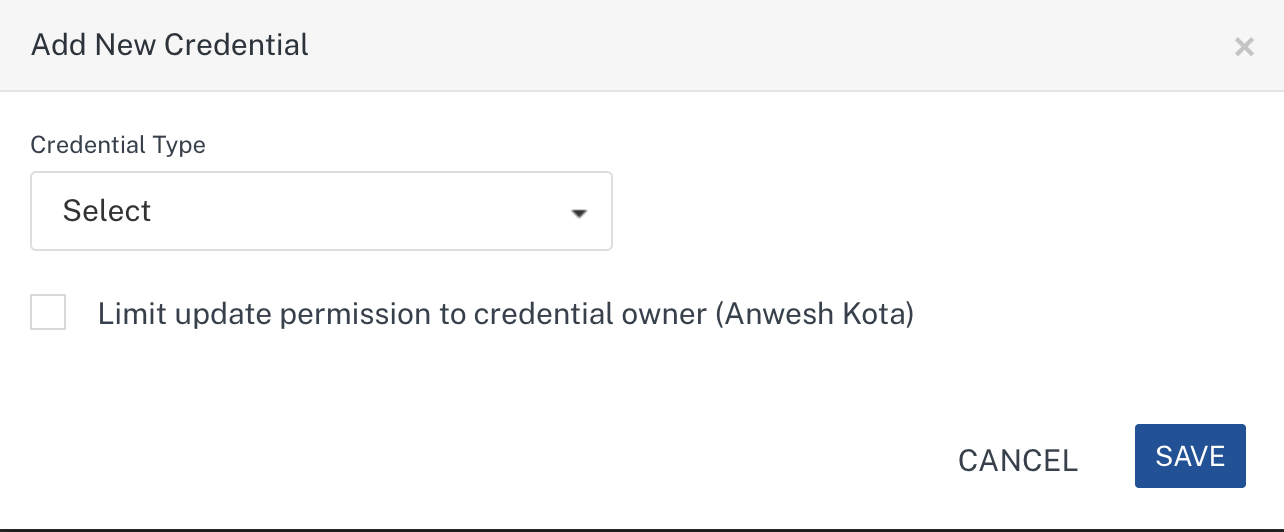
Task: Click the dropdown caret arrow icon
Action: pos(577,213)
